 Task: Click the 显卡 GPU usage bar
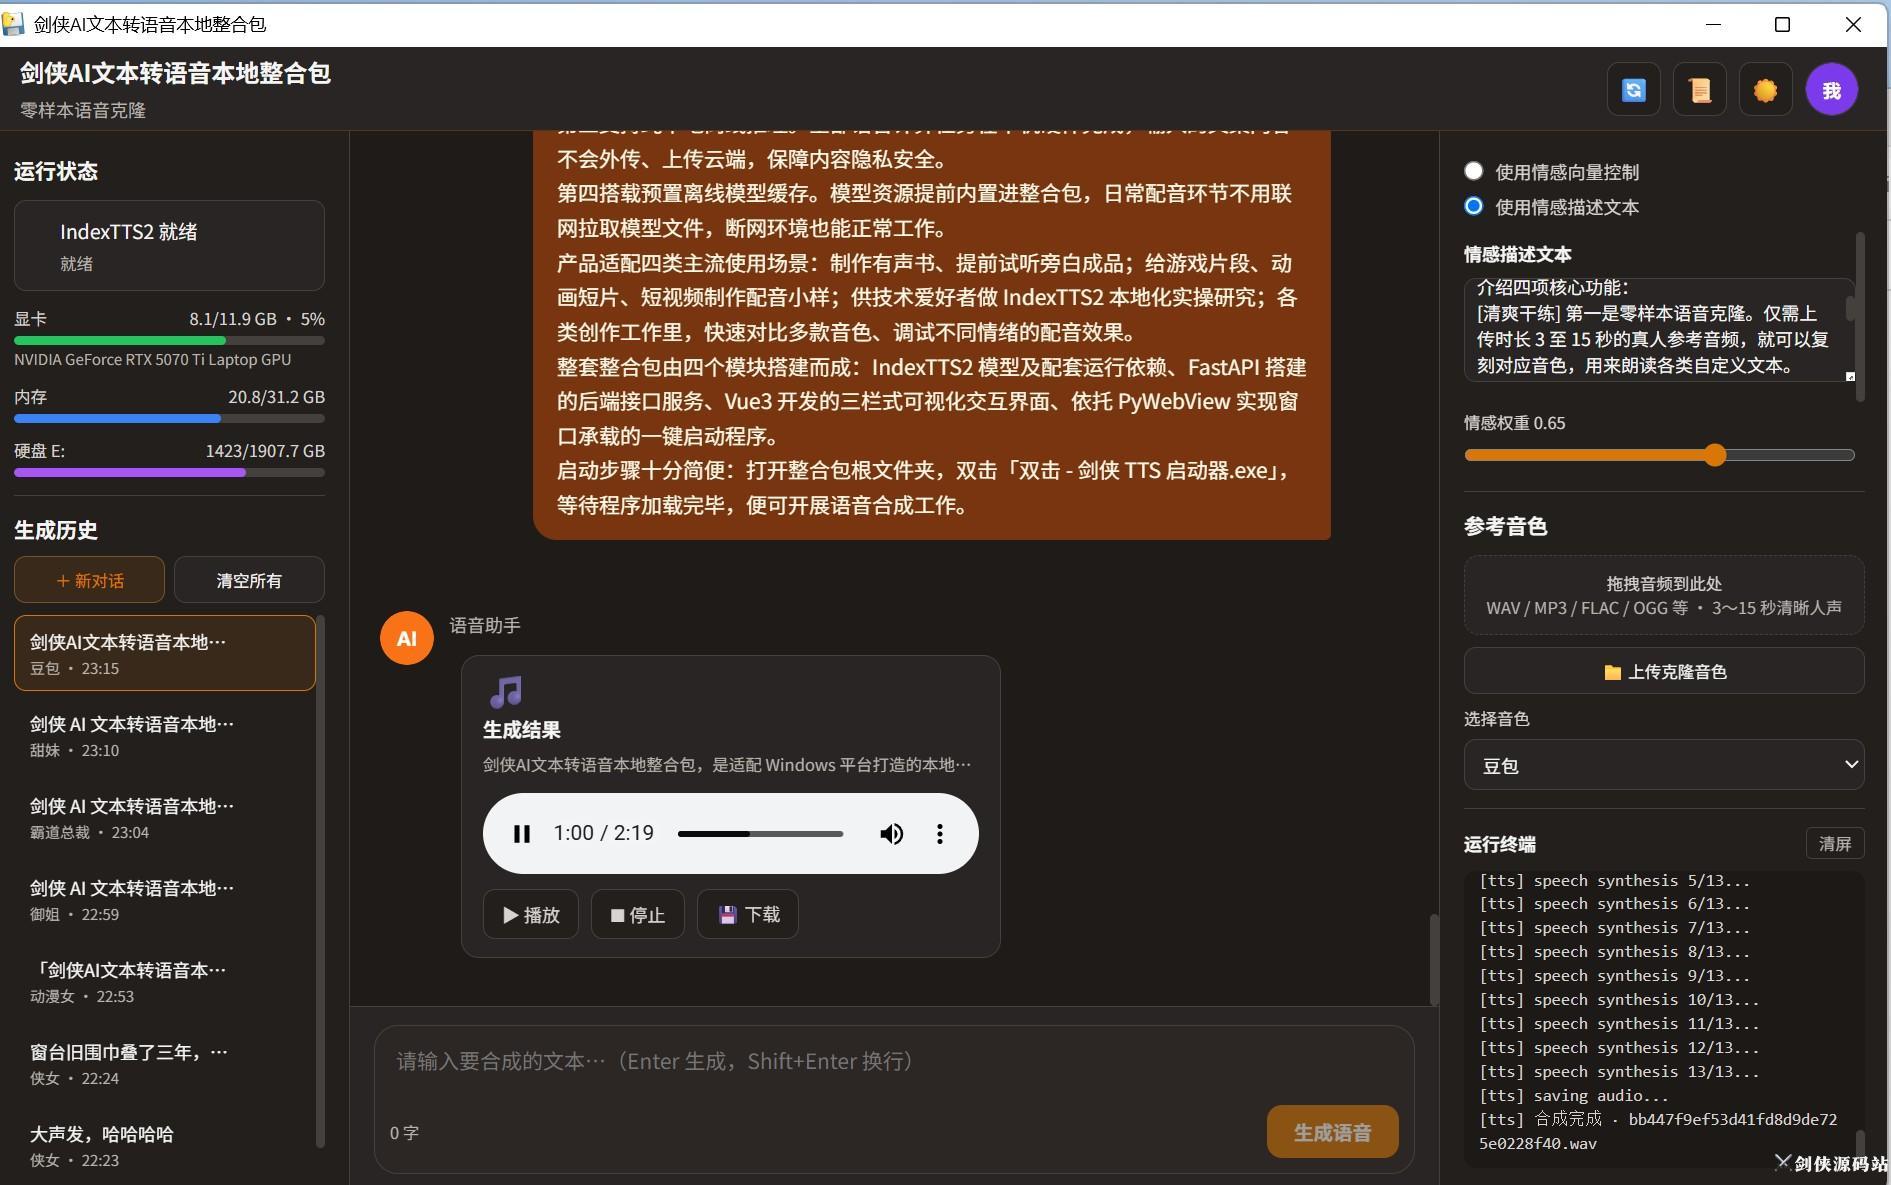(169, 341)
